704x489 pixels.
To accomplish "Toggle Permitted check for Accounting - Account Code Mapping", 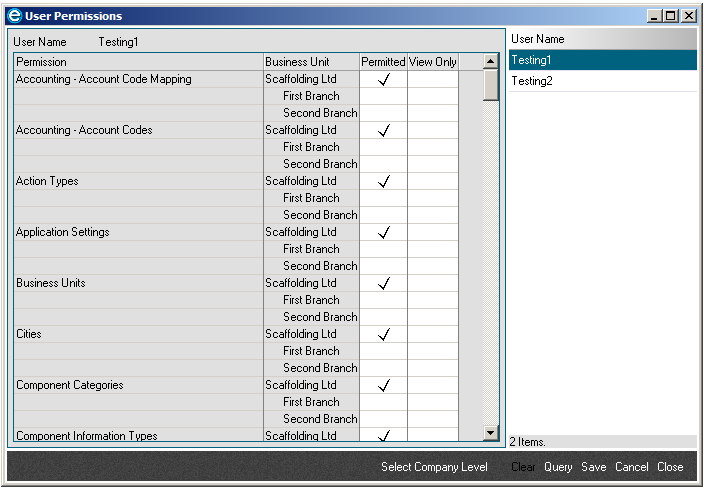I will [x=383, y=80].
